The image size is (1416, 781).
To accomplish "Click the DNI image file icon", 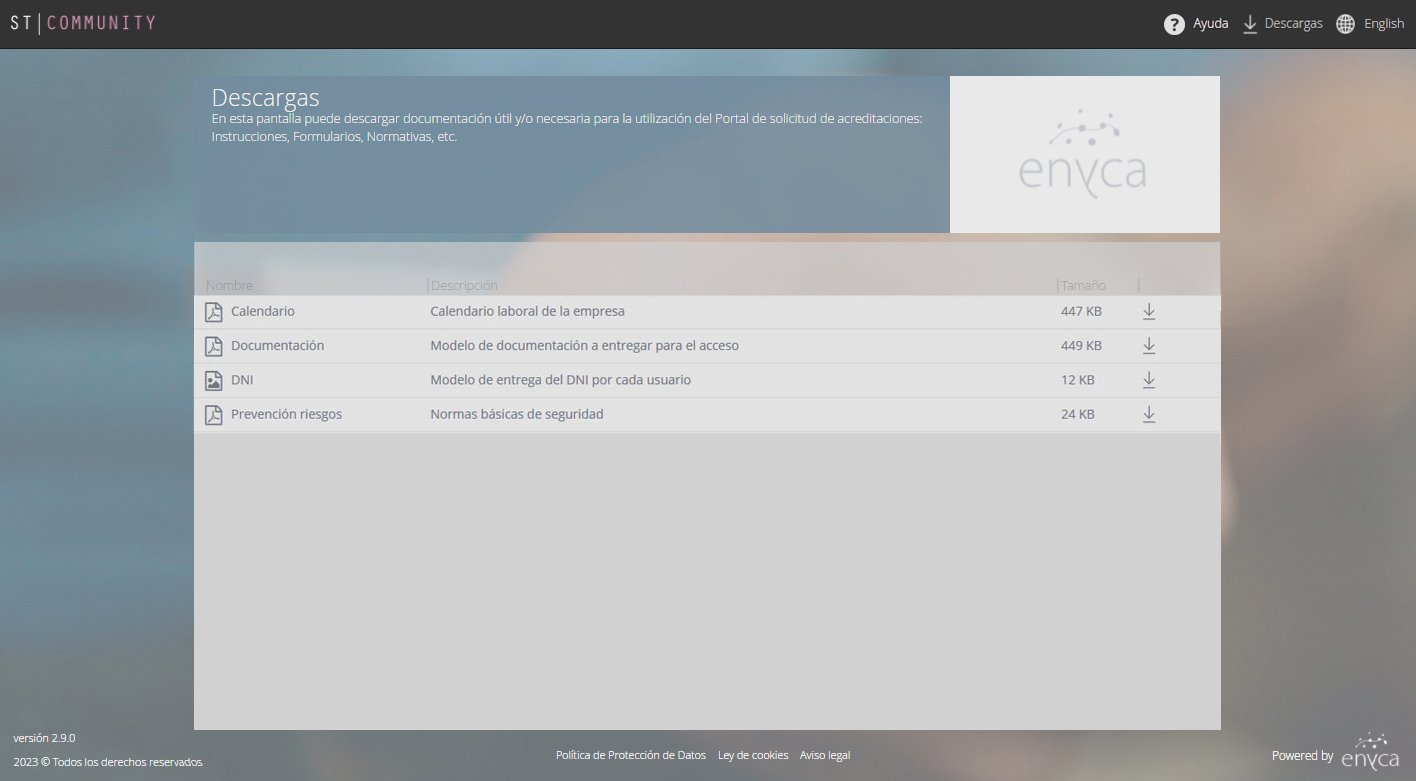I will tap(213, 380).
